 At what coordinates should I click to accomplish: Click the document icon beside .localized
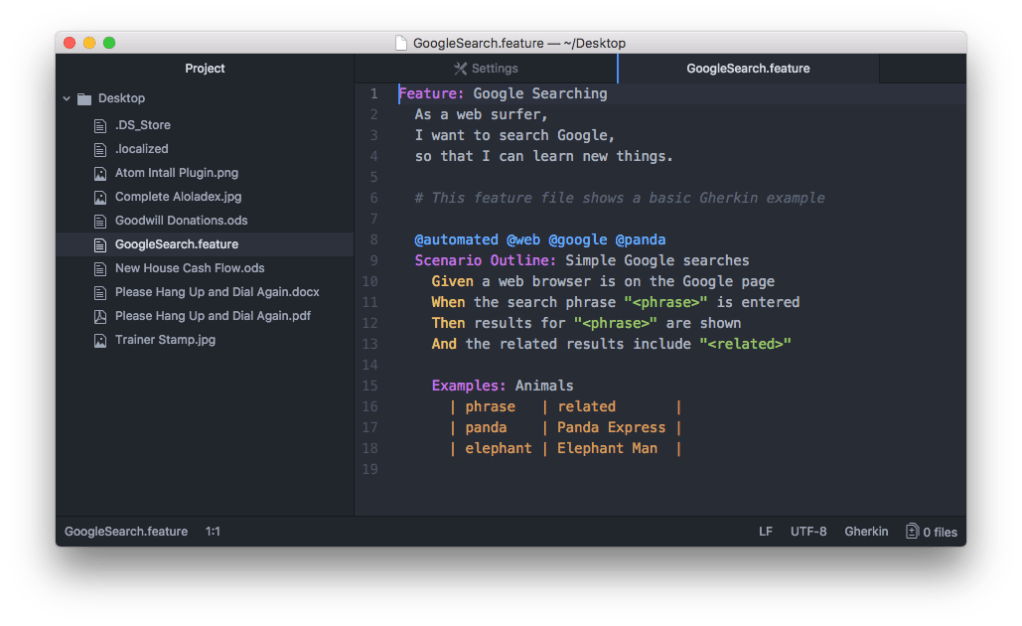click(x=101, y=148)
